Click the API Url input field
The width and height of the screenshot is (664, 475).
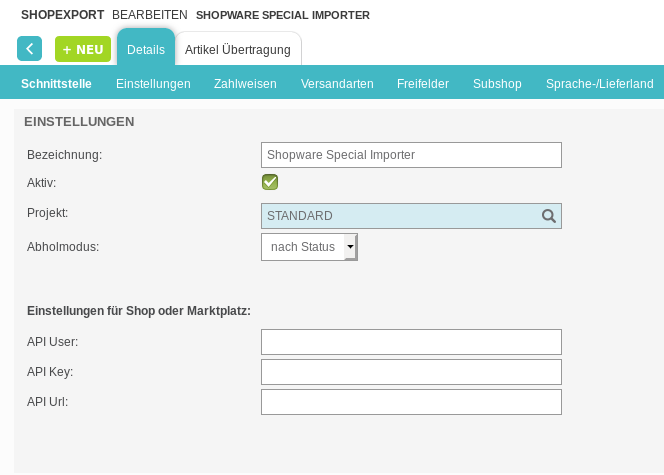(410, 402)
